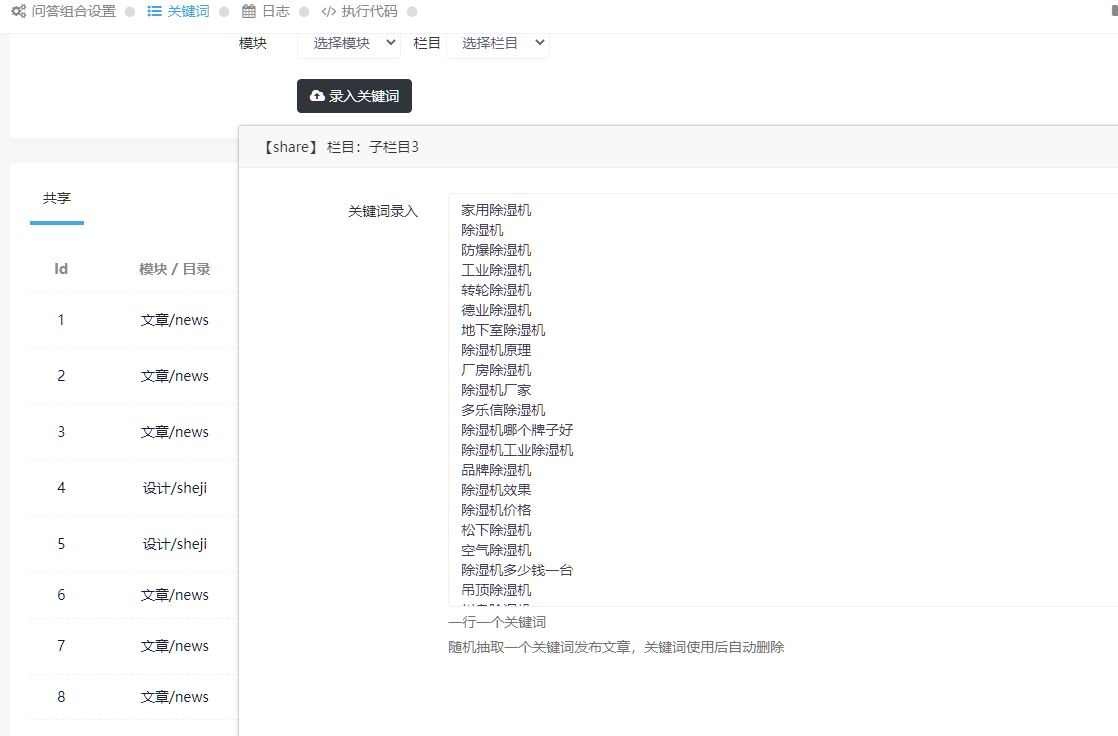Expand the 选择栏目 dropdown
The image size is (1118, 736).
point(497,43)
